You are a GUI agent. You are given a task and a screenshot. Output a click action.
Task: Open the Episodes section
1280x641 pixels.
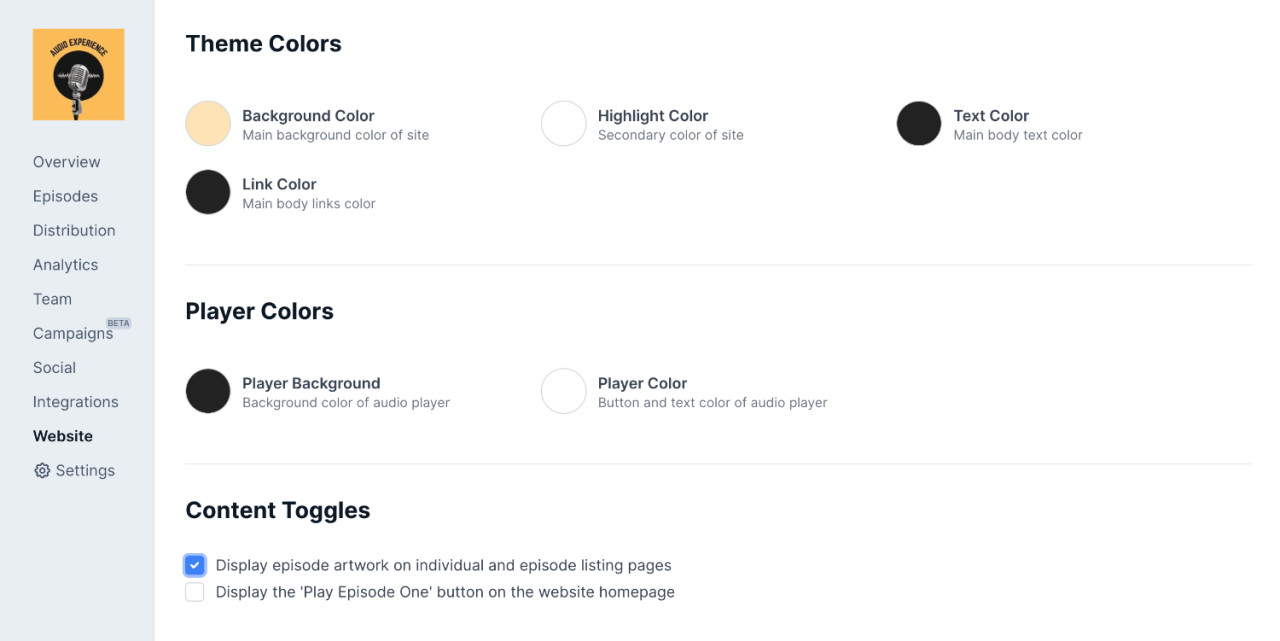(65, 196)
